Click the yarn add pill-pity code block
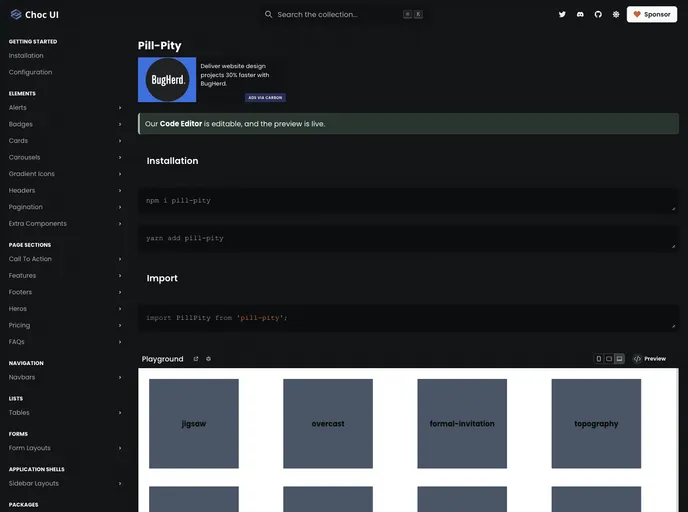This screenshot has width=688, height=512. pyautogui.click(x=408, y=238)
